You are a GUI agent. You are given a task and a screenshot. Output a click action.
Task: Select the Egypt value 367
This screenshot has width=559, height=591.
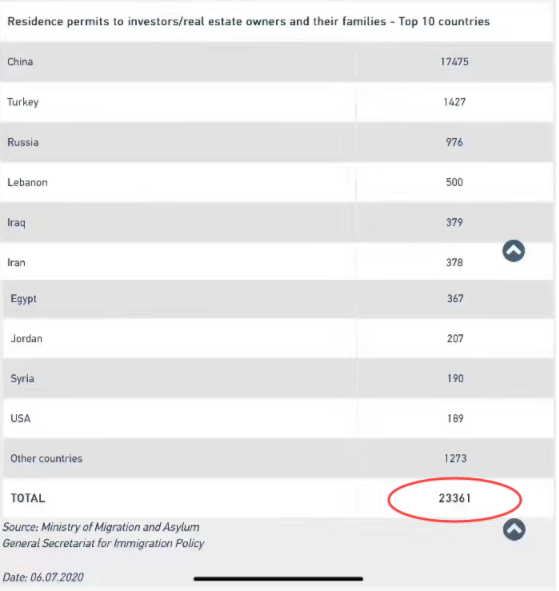click(x=455, y=299)
